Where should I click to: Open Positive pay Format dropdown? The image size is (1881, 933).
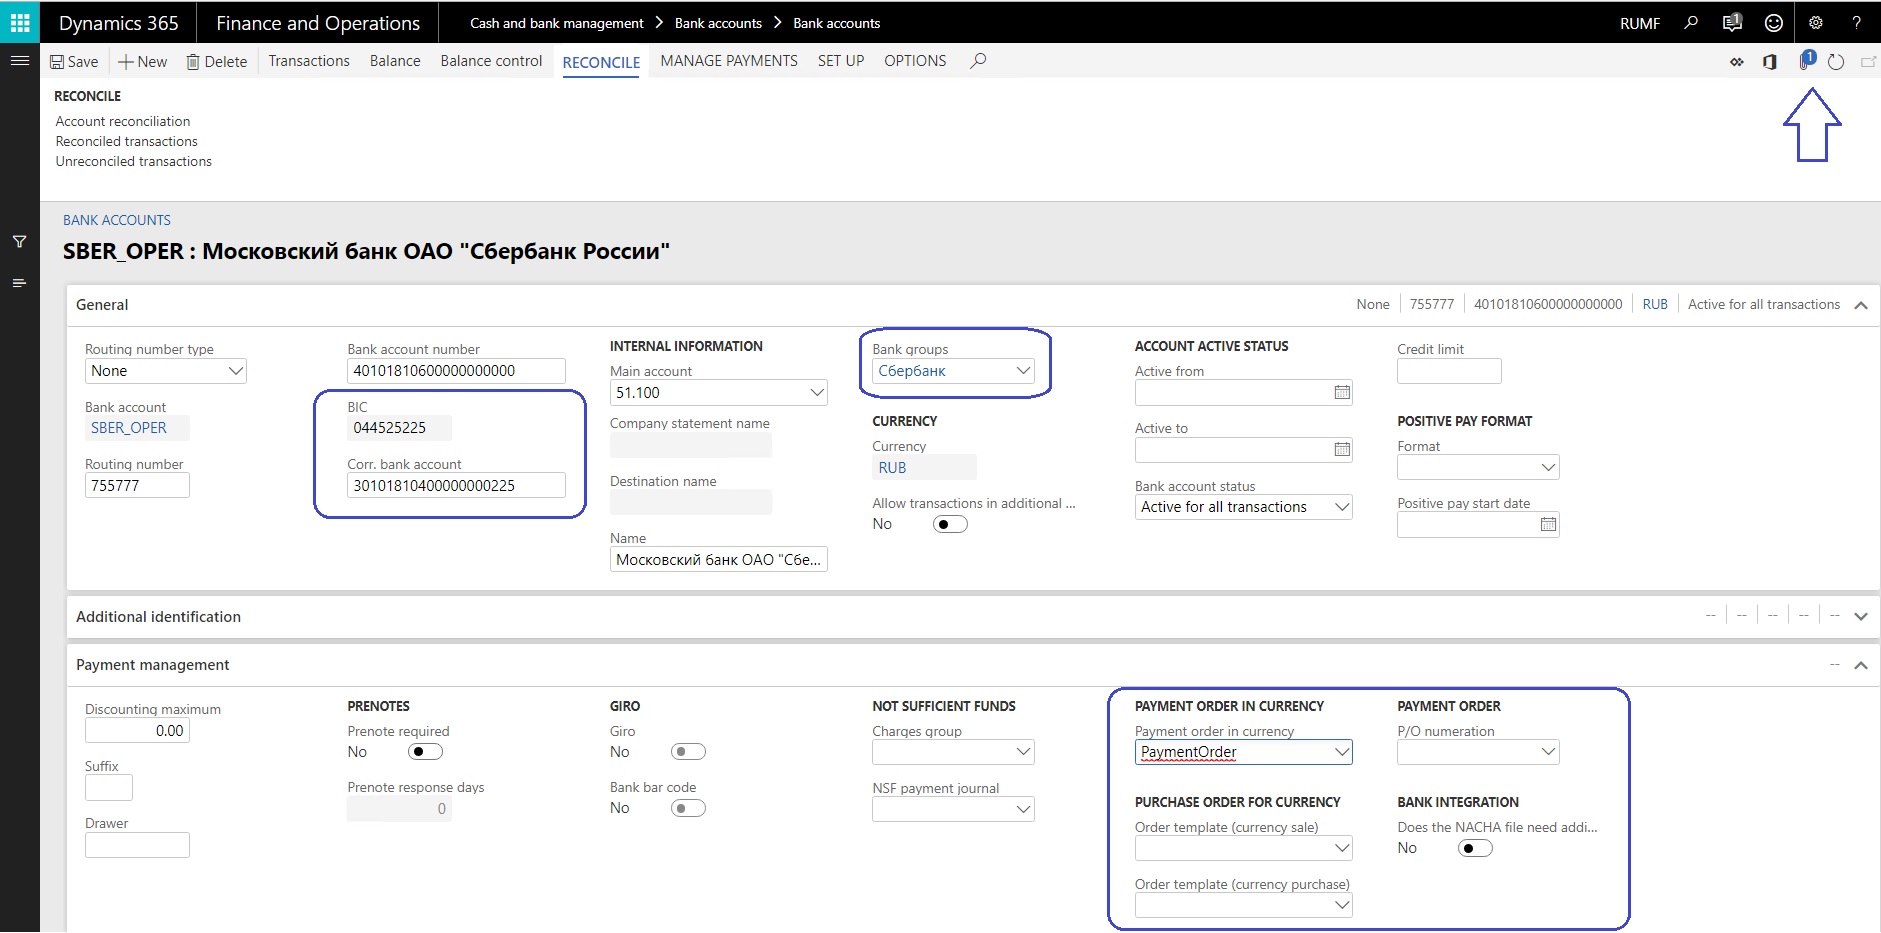pyautogui.click(x=1548, y=467)
